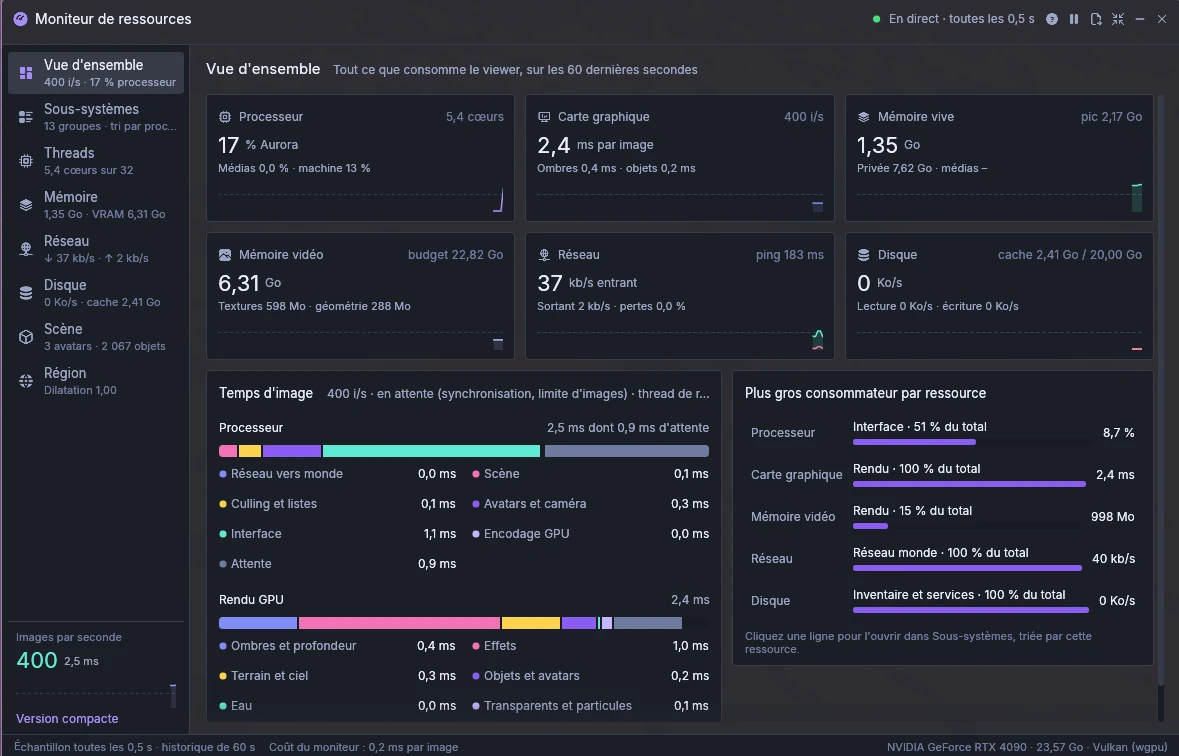1179x756 pixels.
Task: Click the Mémoire vidéo card image icon
Action: pyautogui.click(x=225, y=255)
